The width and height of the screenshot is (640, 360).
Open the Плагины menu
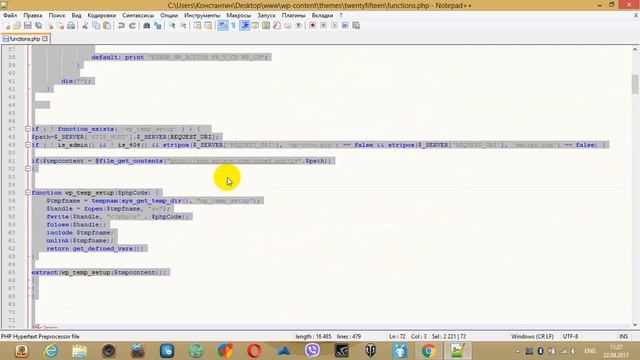[293, 16]
